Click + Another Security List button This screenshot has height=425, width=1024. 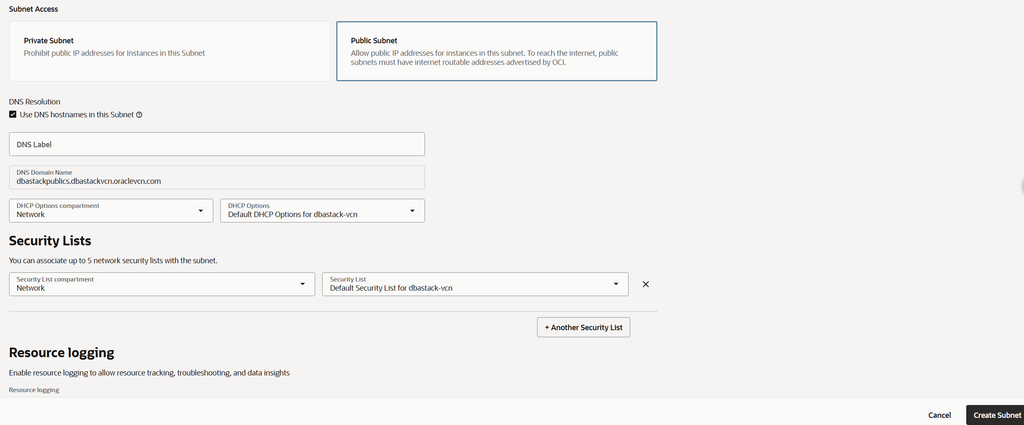(584, 327)
